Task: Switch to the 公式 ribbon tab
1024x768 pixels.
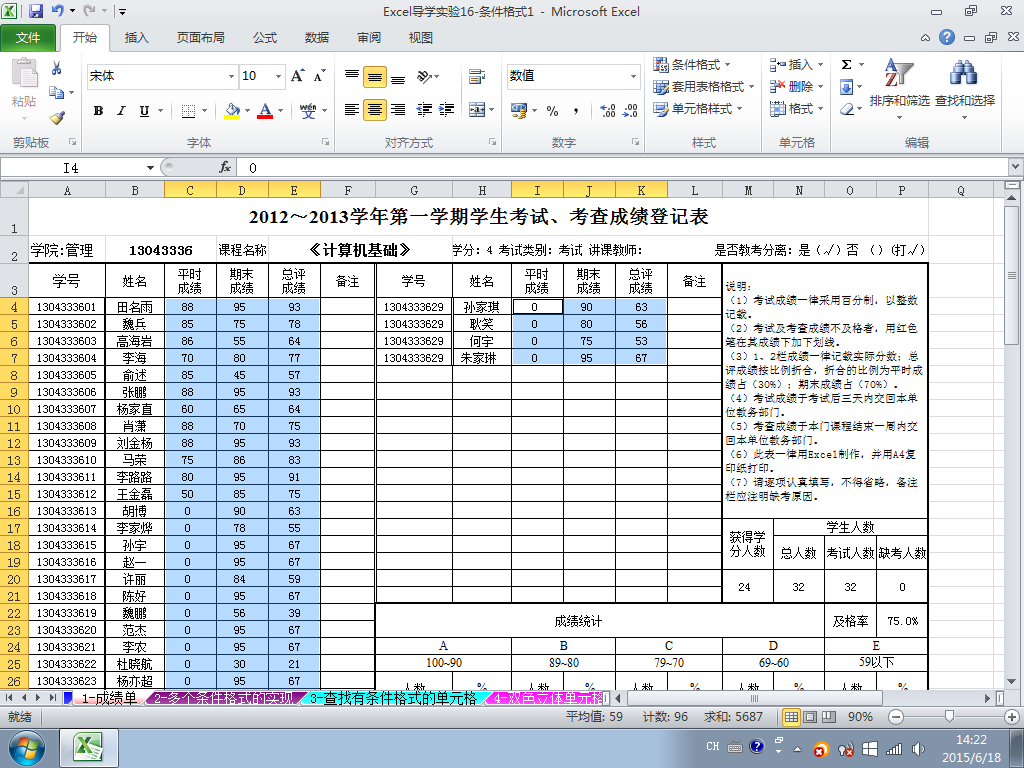Action: pyautogui.click(x=265, y=37)
